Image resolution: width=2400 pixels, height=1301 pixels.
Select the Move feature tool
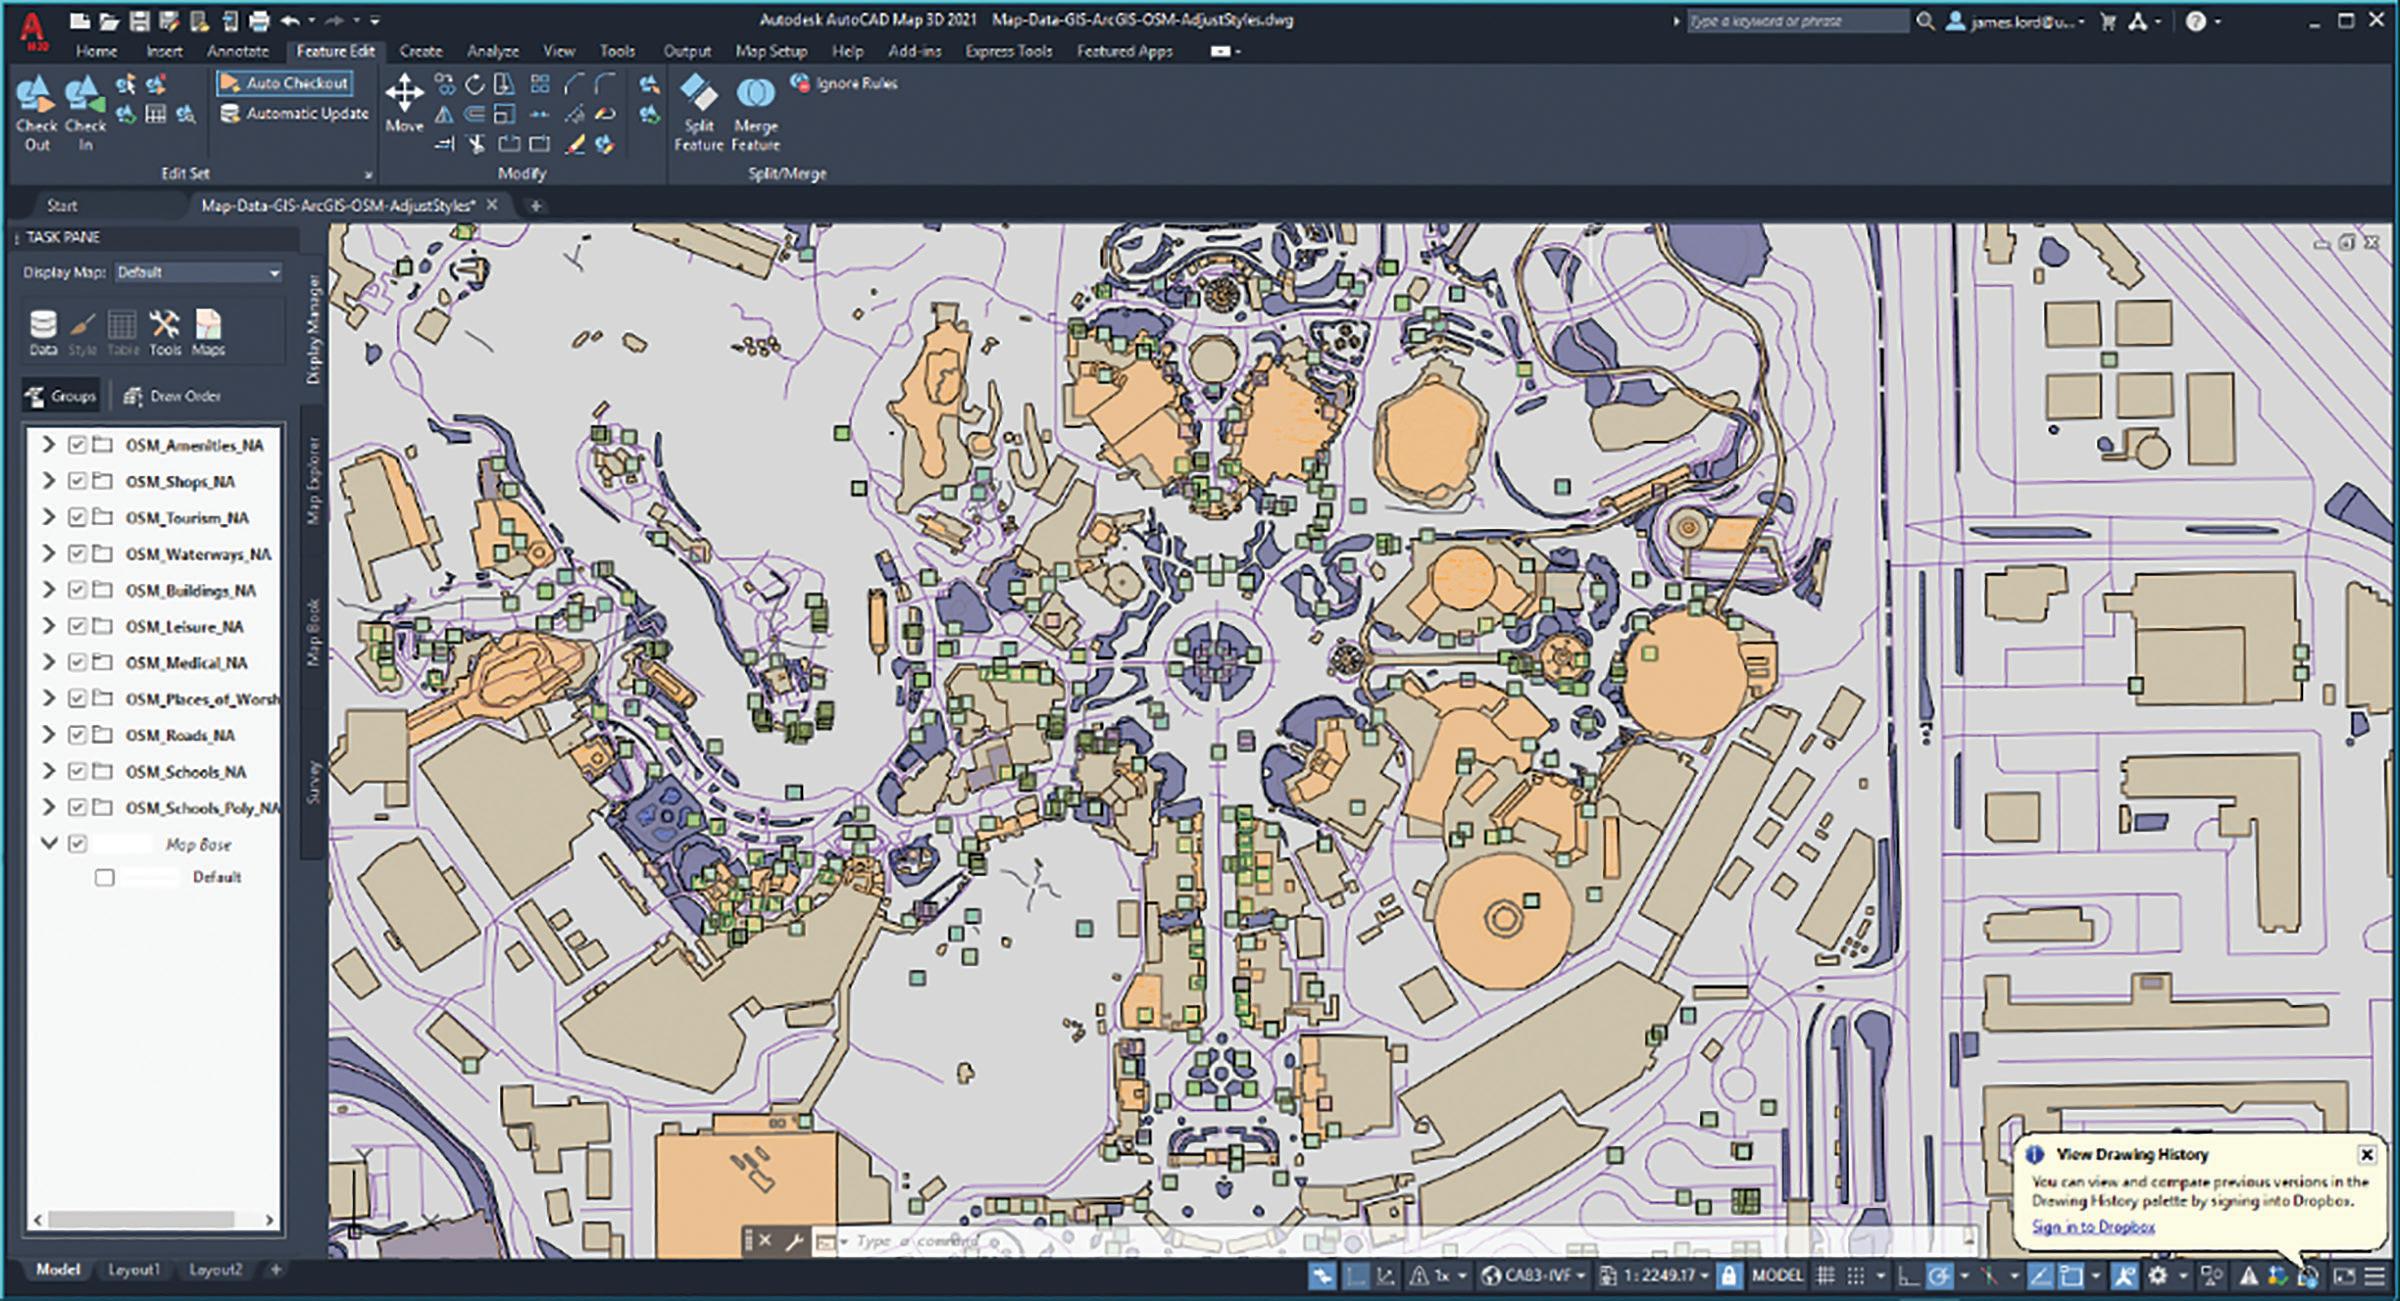(x=404, y=102)
